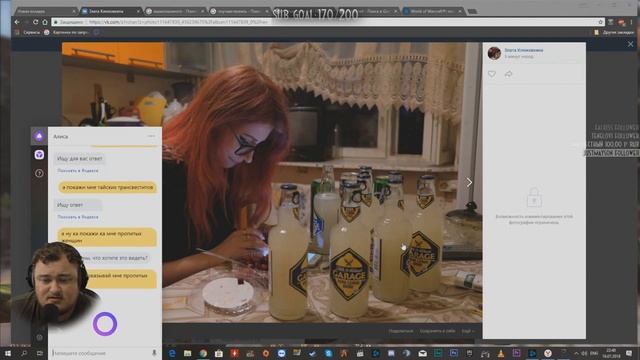
Task: Bookmark this page with the star icon
Action: coord(600,22)
